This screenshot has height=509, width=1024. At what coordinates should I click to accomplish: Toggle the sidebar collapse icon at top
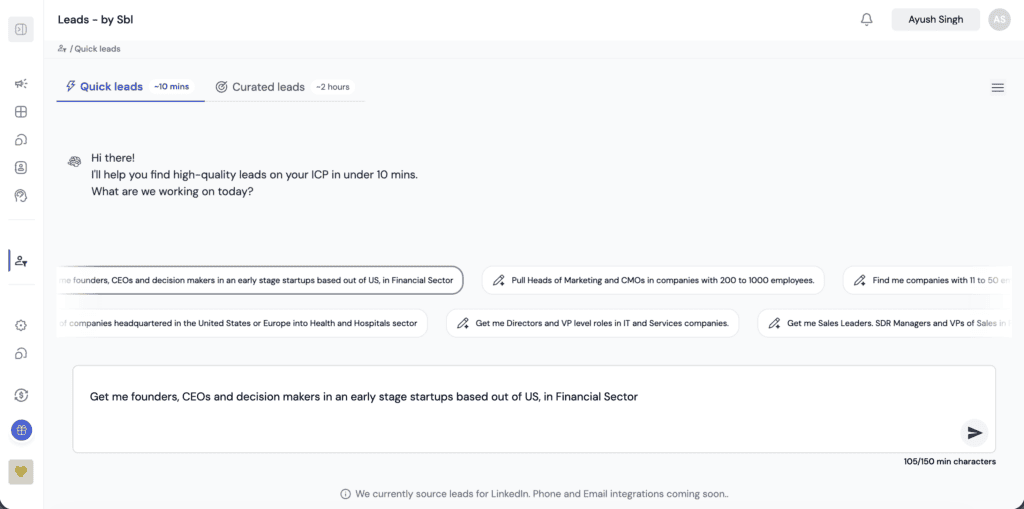21,29
